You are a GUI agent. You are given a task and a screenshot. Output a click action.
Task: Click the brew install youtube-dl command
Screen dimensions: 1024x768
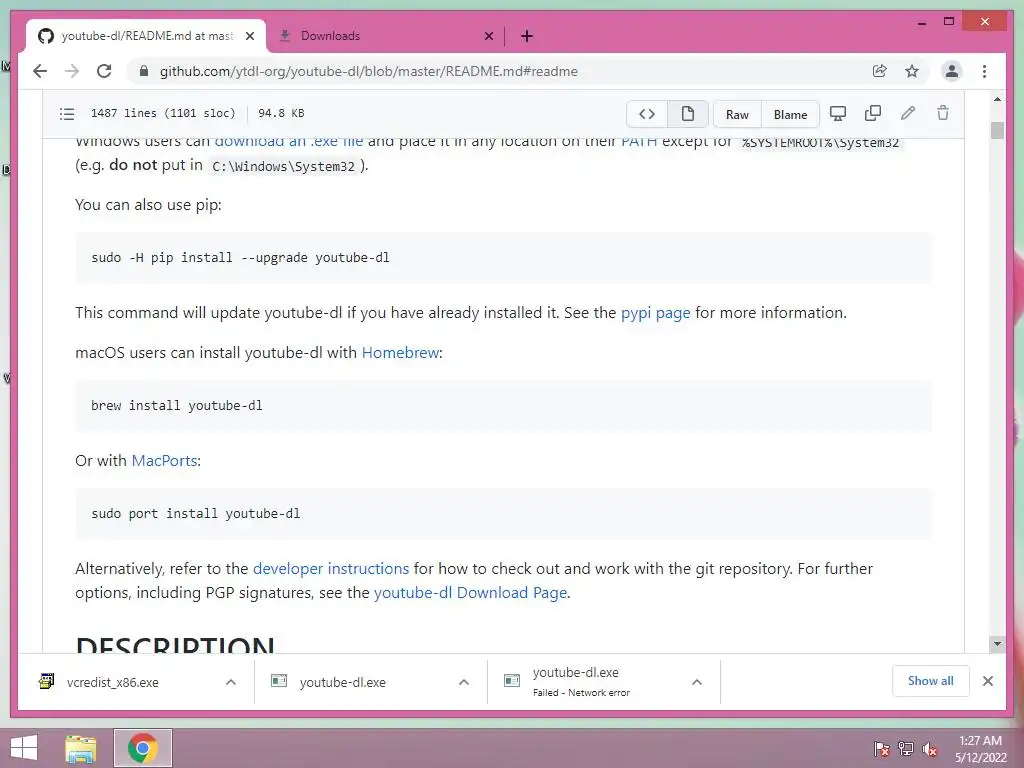pyautogui.click(x=177, y=406)
